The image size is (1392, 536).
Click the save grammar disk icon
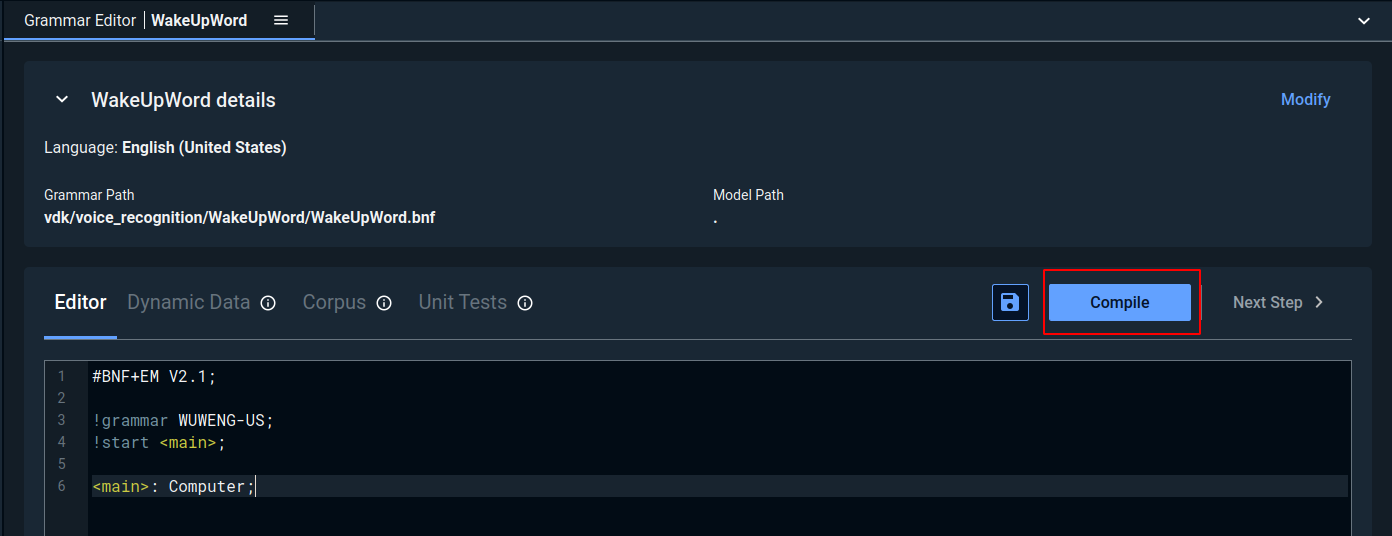coord(1010,302)
